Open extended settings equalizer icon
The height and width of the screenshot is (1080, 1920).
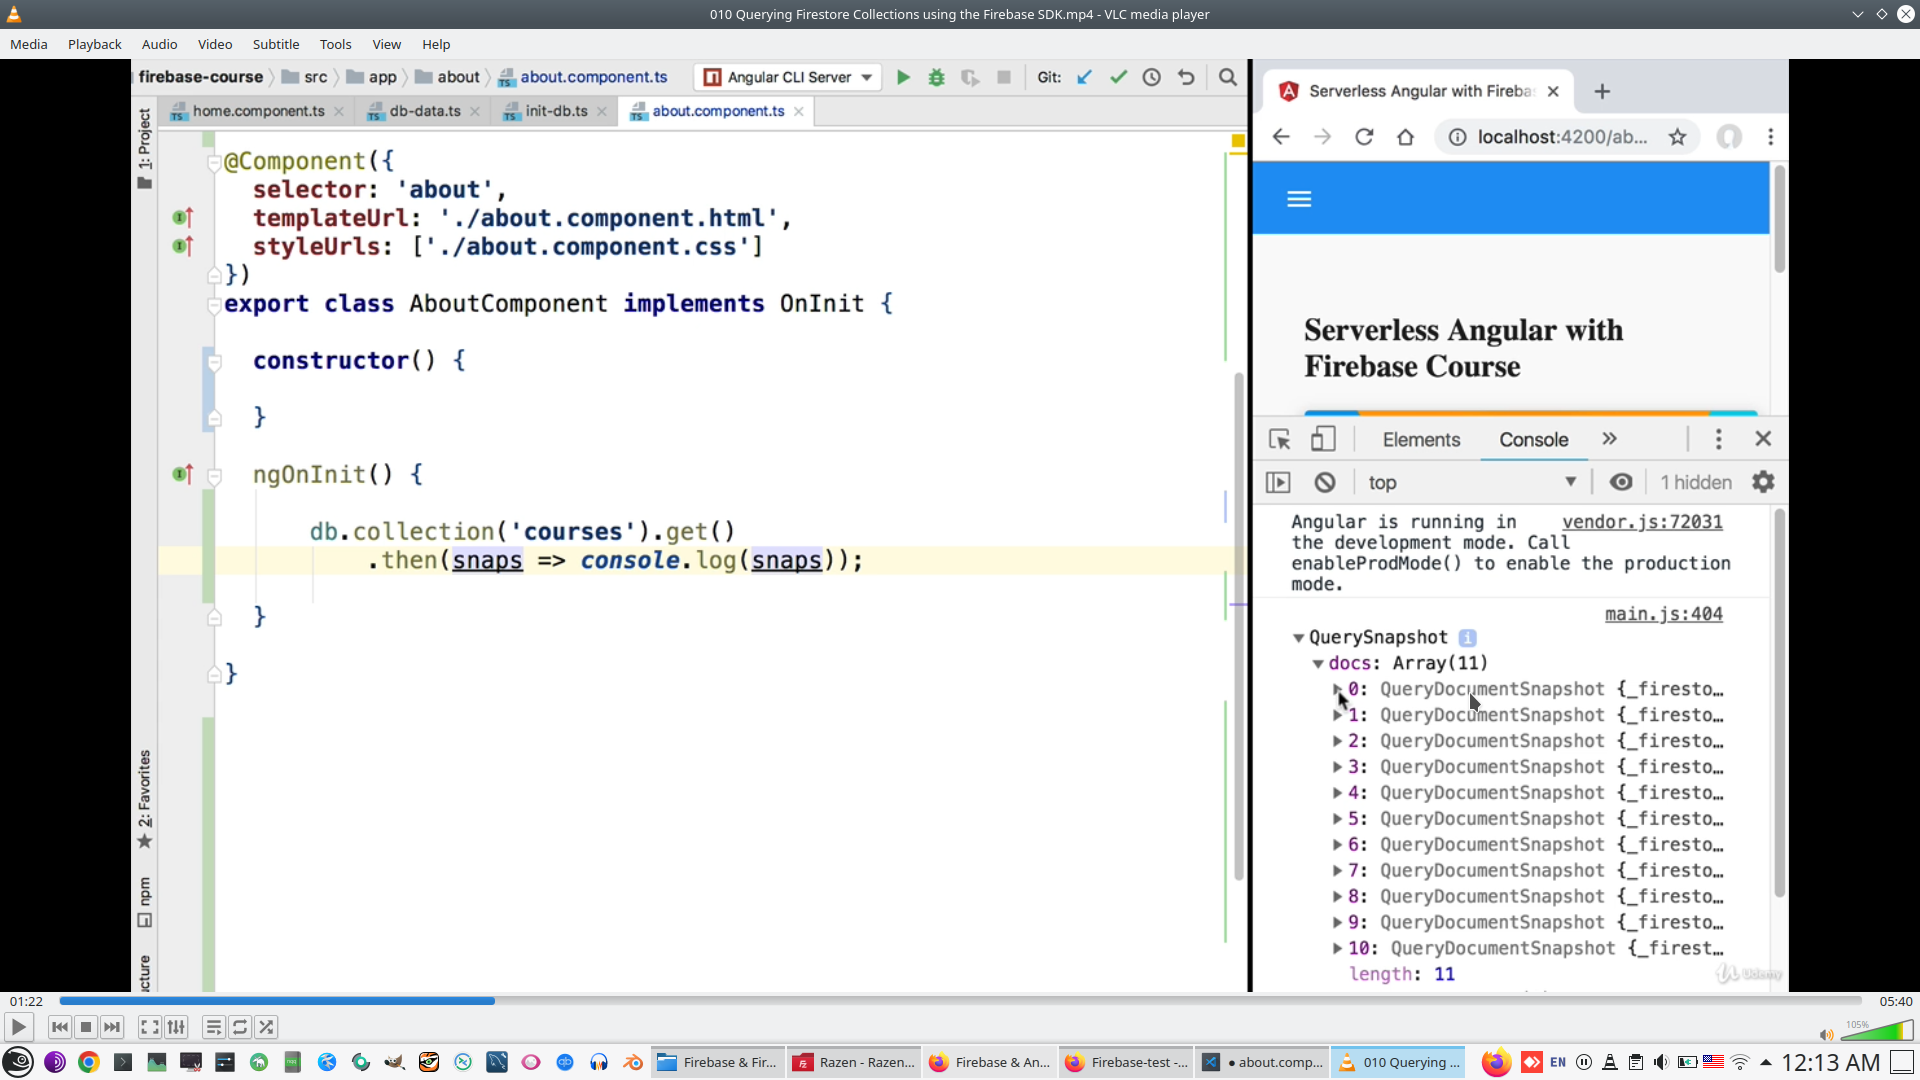pyautogui.click(x=176, y=1027)
